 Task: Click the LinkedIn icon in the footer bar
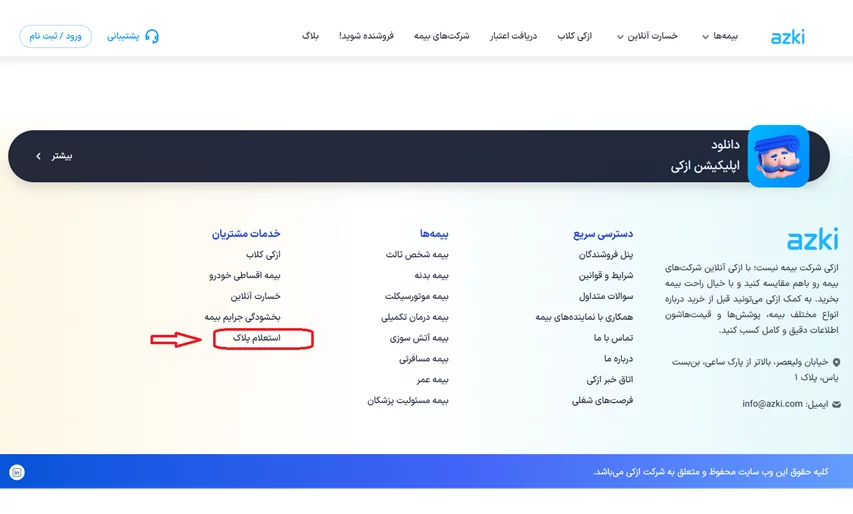click(17, 472)
